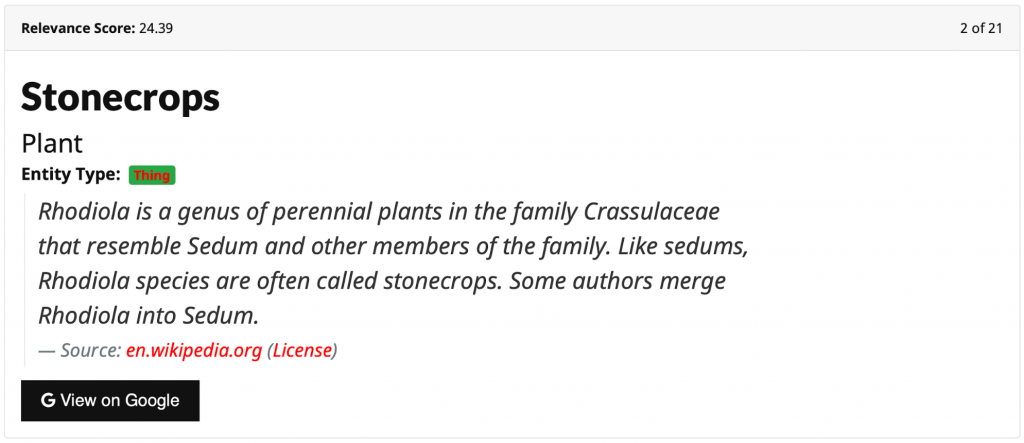Click the closing line Rhodiola into Sedum
The height and width of the screenshot is (443, 1024).
point(149,316)
